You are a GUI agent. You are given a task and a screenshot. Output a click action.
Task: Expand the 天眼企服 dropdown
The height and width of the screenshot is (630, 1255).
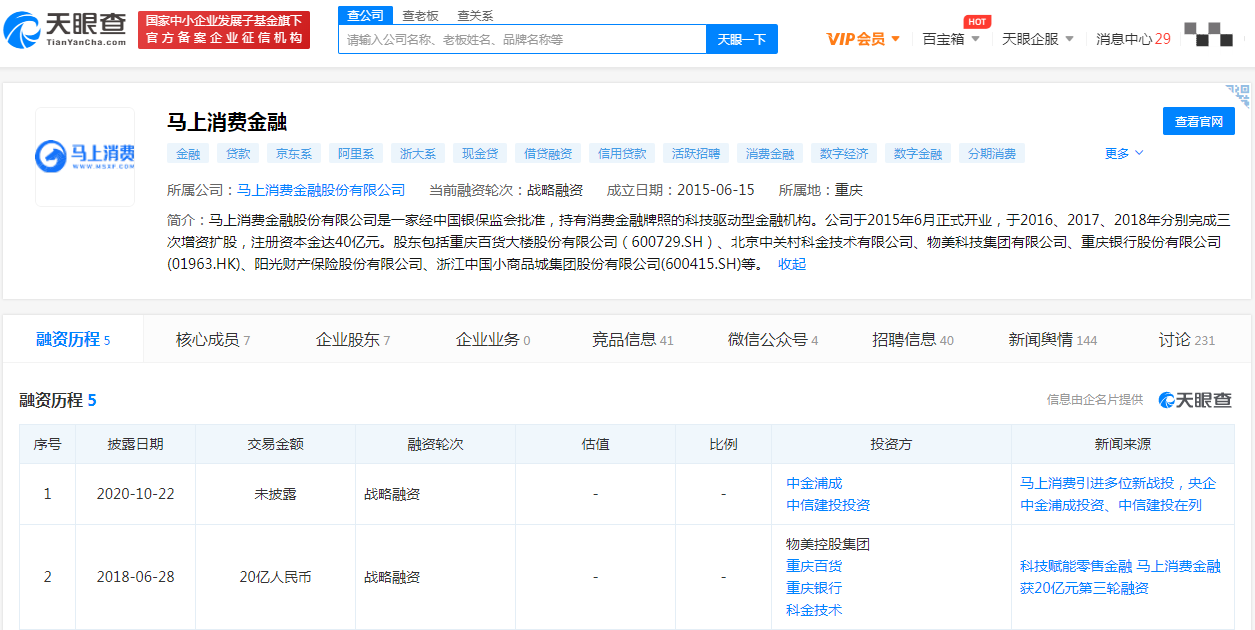tap(1038, 39)
